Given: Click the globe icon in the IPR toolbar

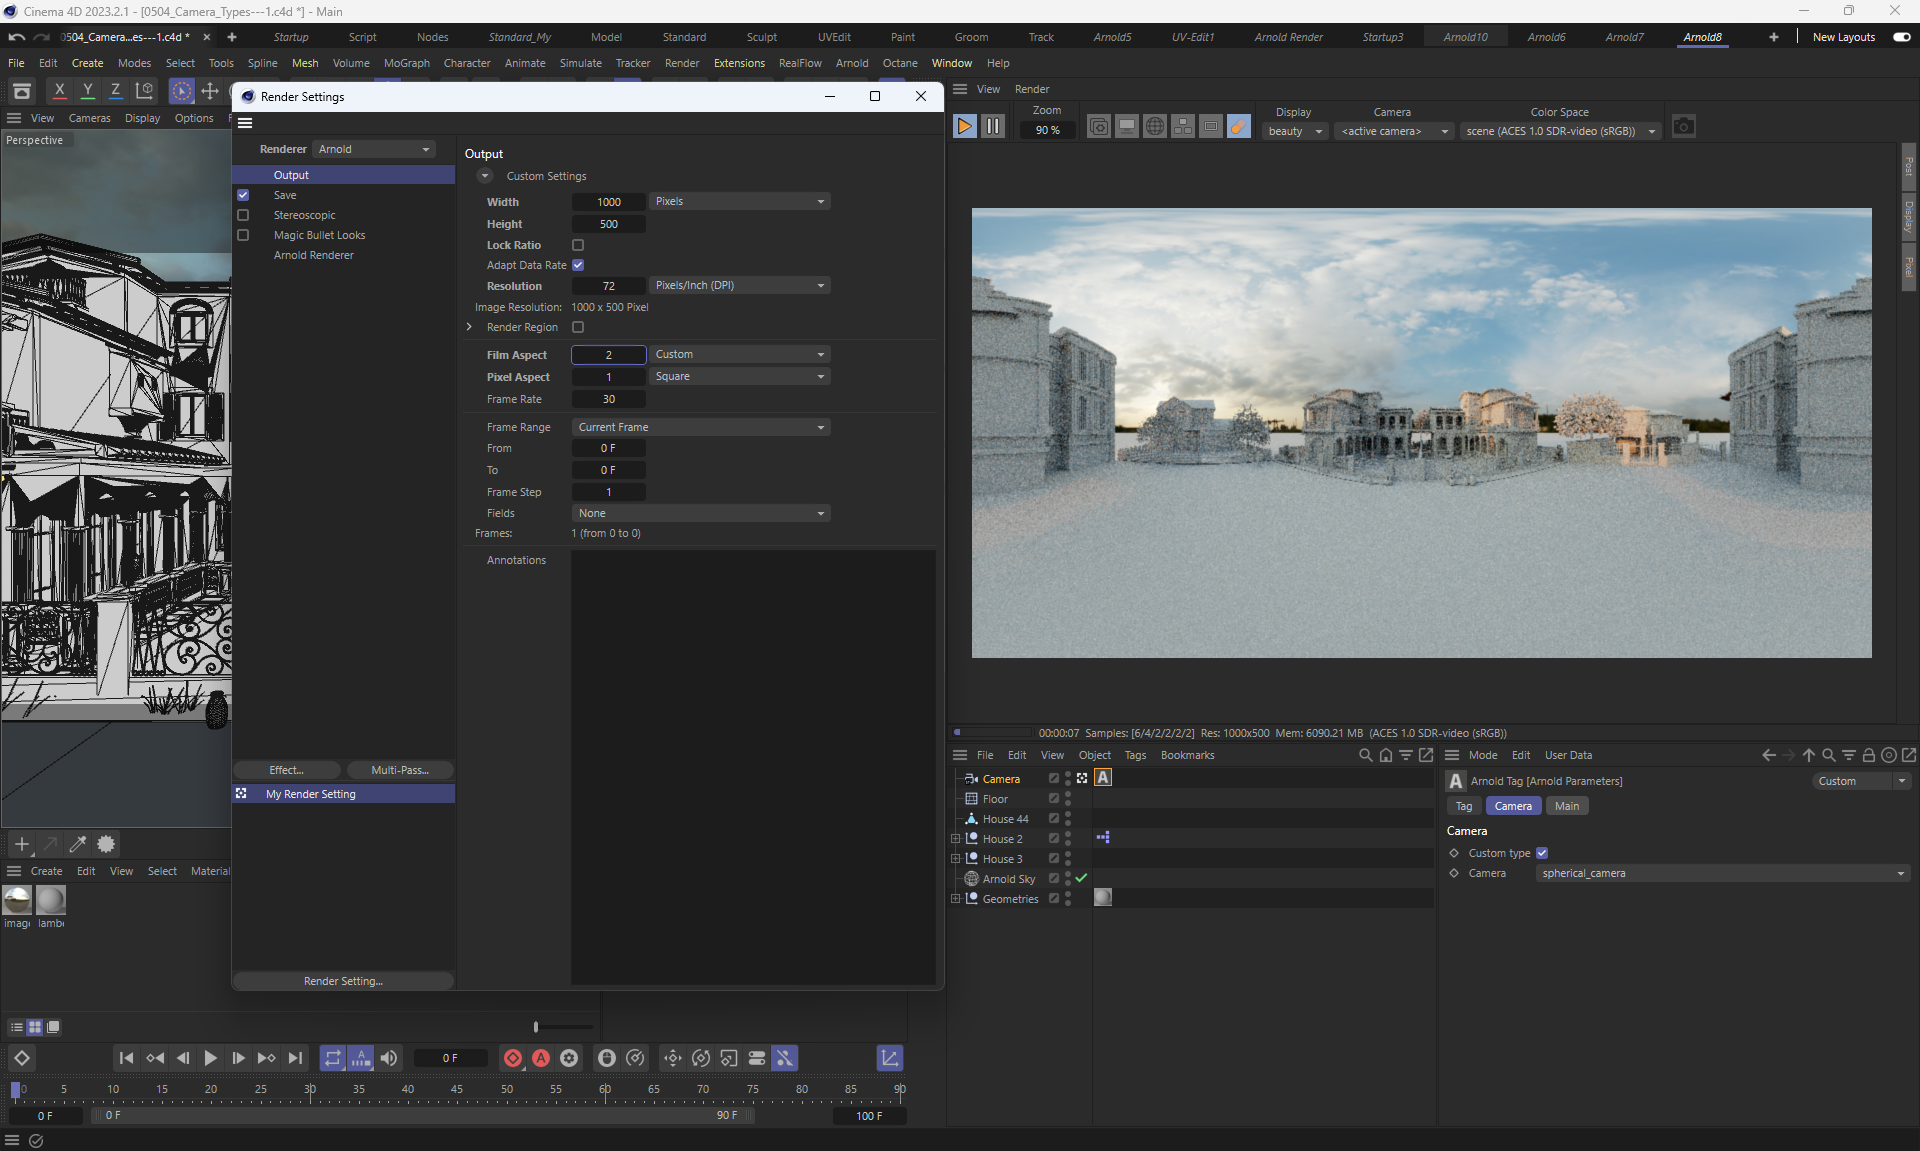Looking at the screenshot, I should tap(1154, 127).
